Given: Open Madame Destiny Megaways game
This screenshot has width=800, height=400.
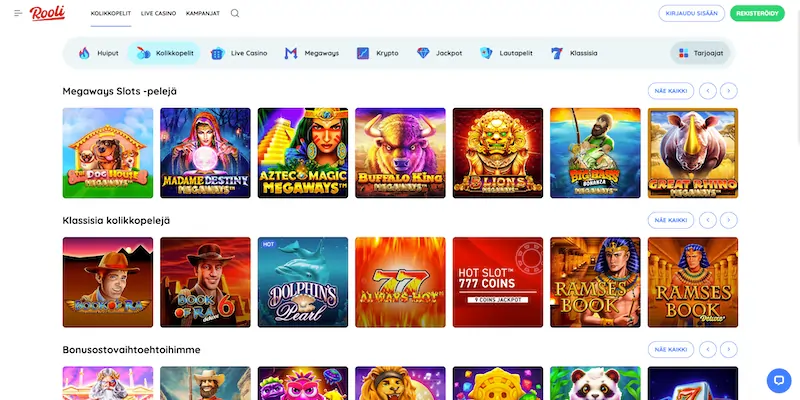Looking at the screenshot, I should [205, 153].
